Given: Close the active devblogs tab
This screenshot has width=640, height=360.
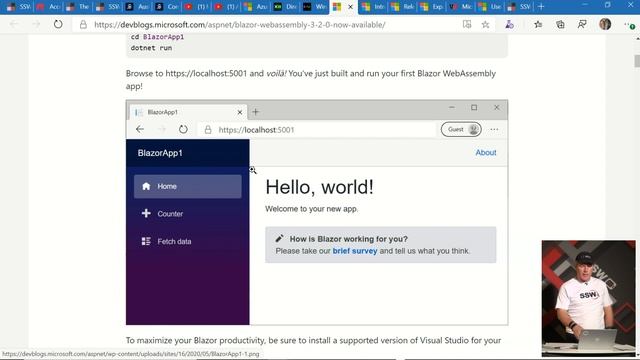Looking at the screenshot, I should pyautogui.click(x=350, y=7).
